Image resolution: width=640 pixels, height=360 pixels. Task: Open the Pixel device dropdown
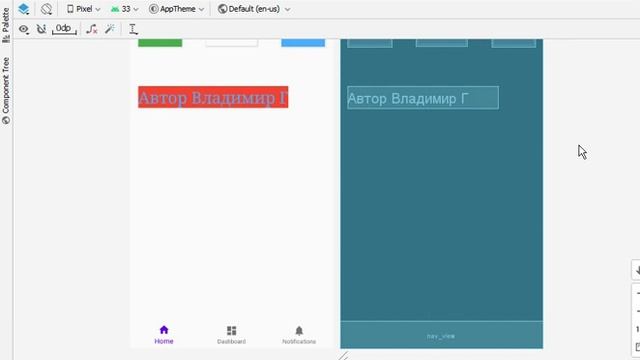[x=83, y=9]
